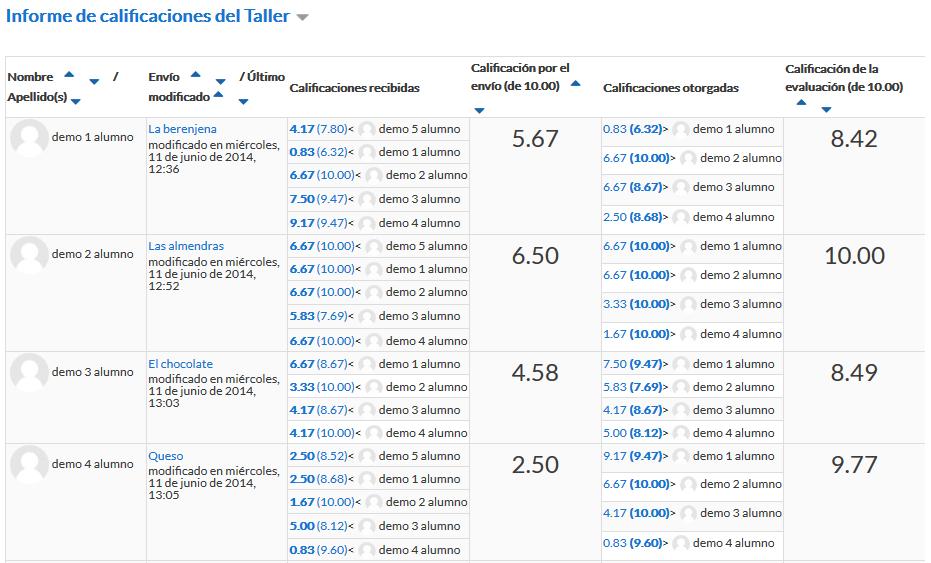This screenshot has width=931, height=563.
Task: Open received grade 5.83 (7.69) in Las almendras row
Action: (318, 316)
